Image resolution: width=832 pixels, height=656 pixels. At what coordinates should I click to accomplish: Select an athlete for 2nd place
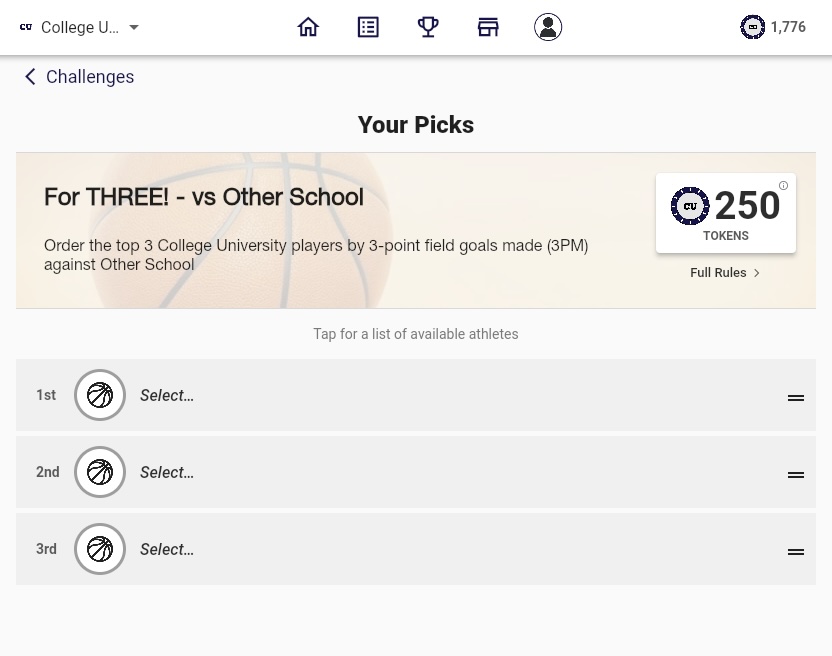pos(416,472)
